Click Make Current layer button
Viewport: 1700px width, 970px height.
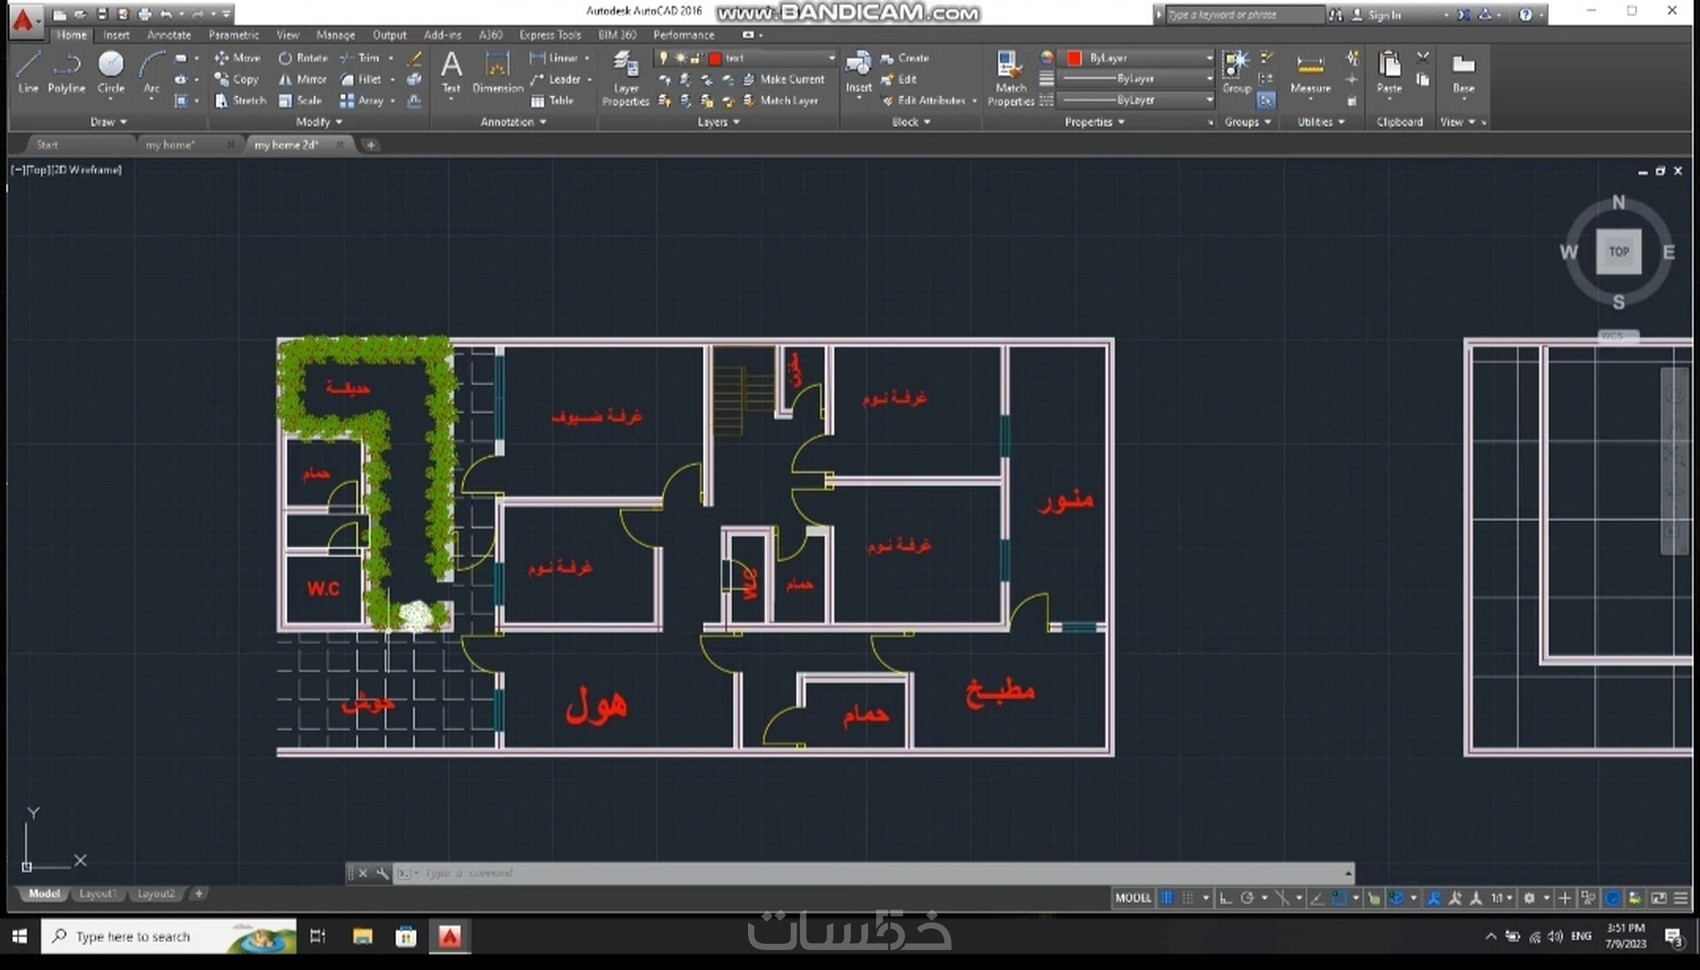coord(784,79)
